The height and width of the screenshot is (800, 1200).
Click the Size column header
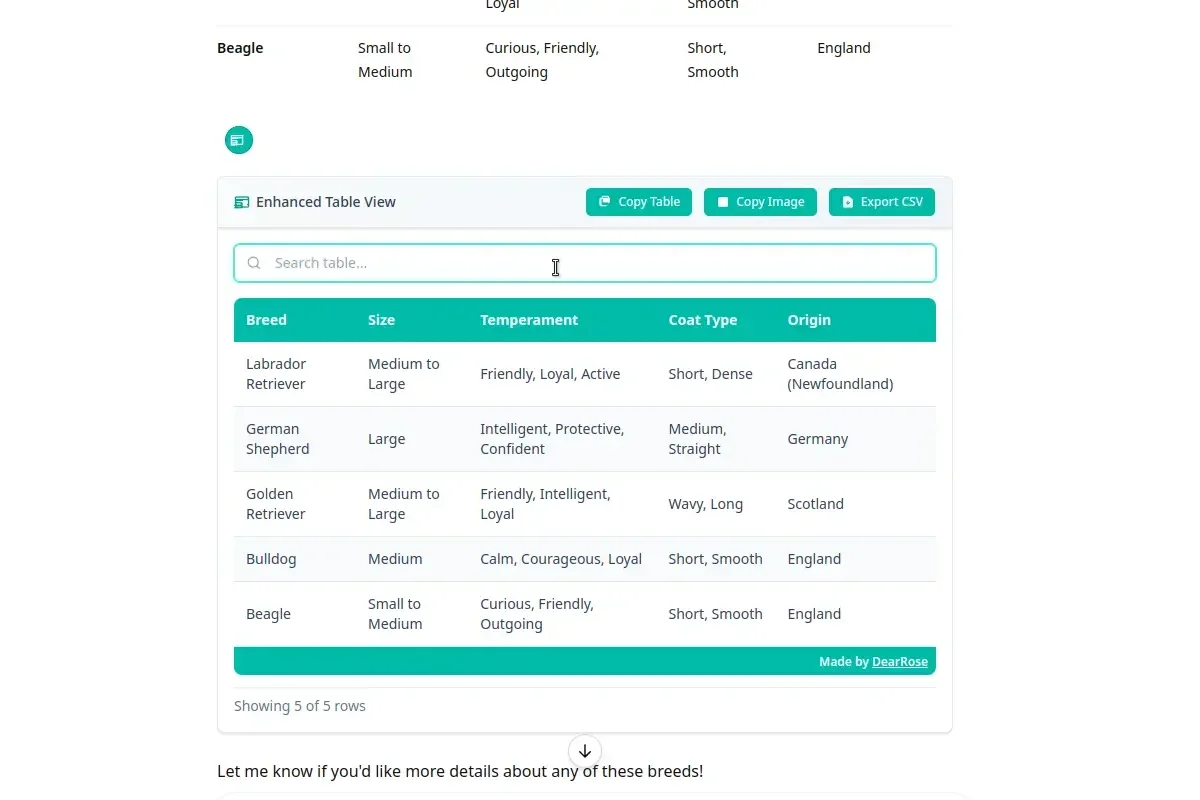tap(381, 320)
